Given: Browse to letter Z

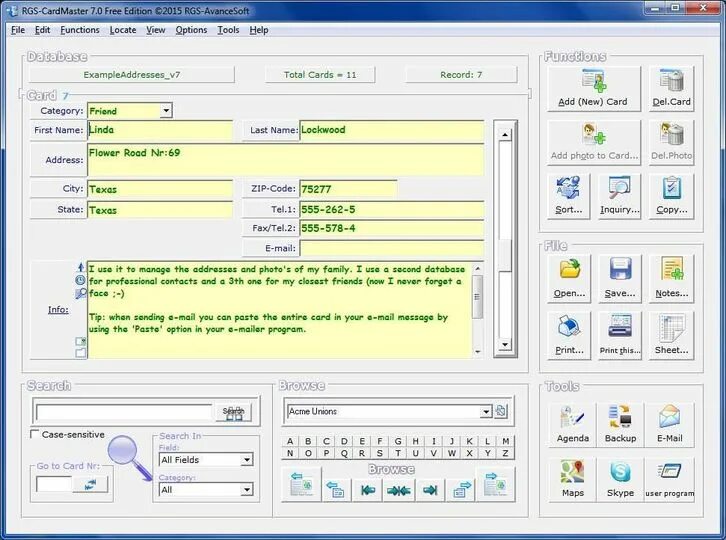Looking at the screenshot, I should [x=506, y=453].
